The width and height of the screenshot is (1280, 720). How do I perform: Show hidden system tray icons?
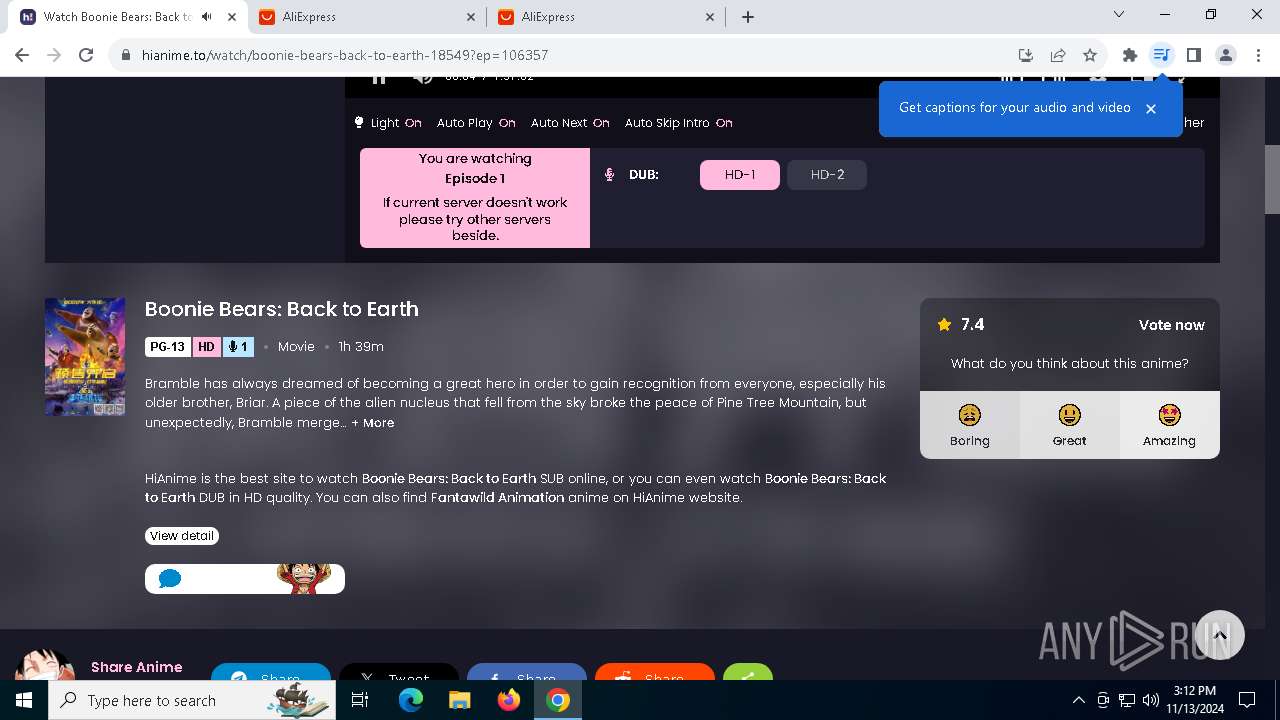(1078, 700)
